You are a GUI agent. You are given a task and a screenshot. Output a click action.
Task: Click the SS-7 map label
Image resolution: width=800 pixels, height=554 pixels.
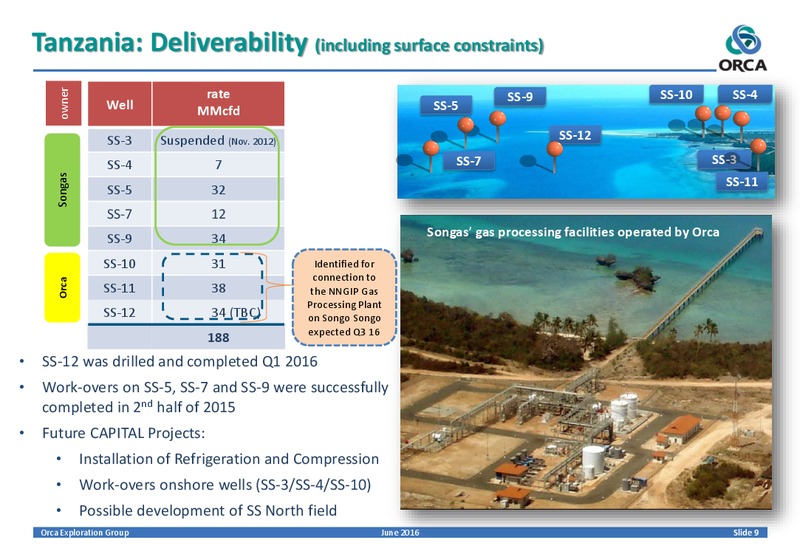point(468,161)
